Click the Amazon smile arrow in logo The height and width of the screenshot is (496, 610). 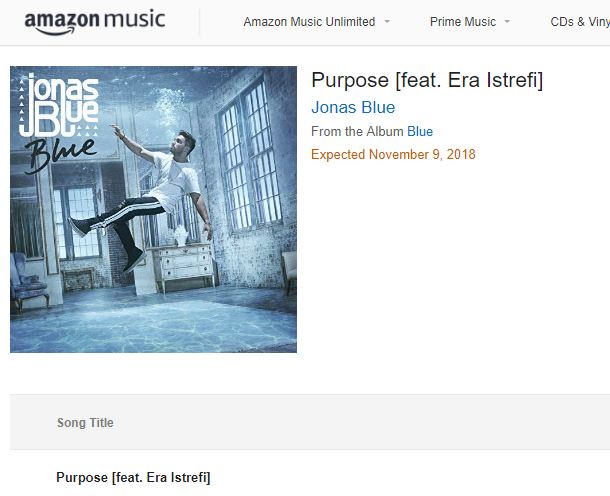(x=50, y=31)
